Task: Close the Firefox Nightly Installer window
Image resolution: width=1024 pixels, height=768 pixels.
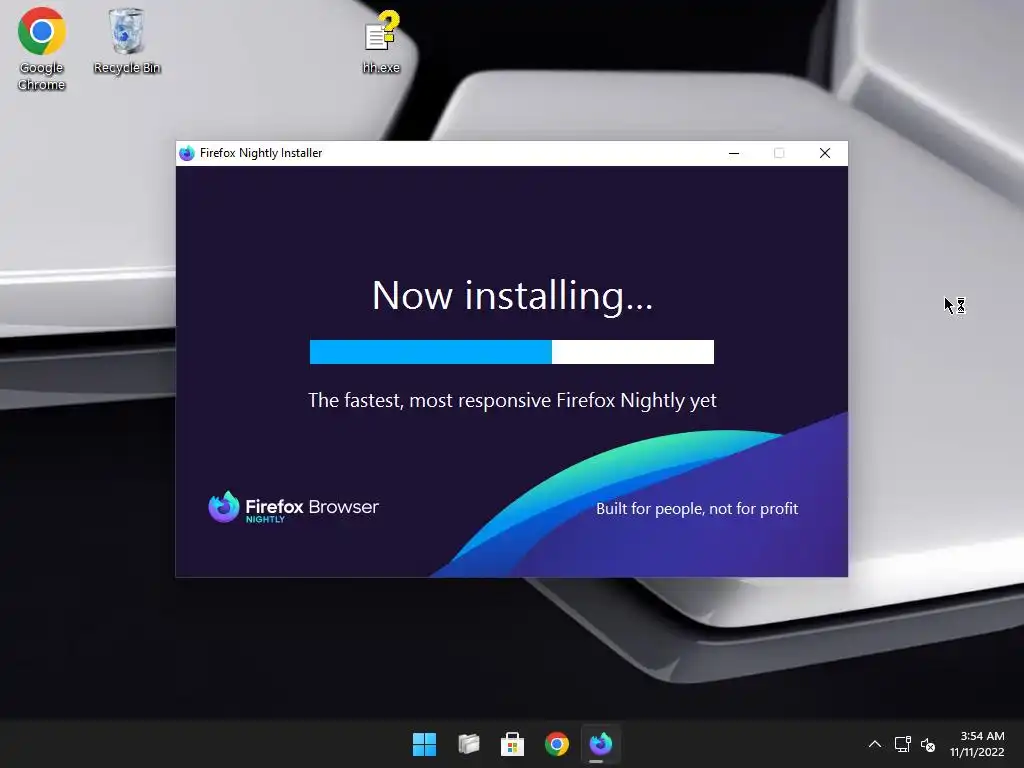Action: click(825, 153)
